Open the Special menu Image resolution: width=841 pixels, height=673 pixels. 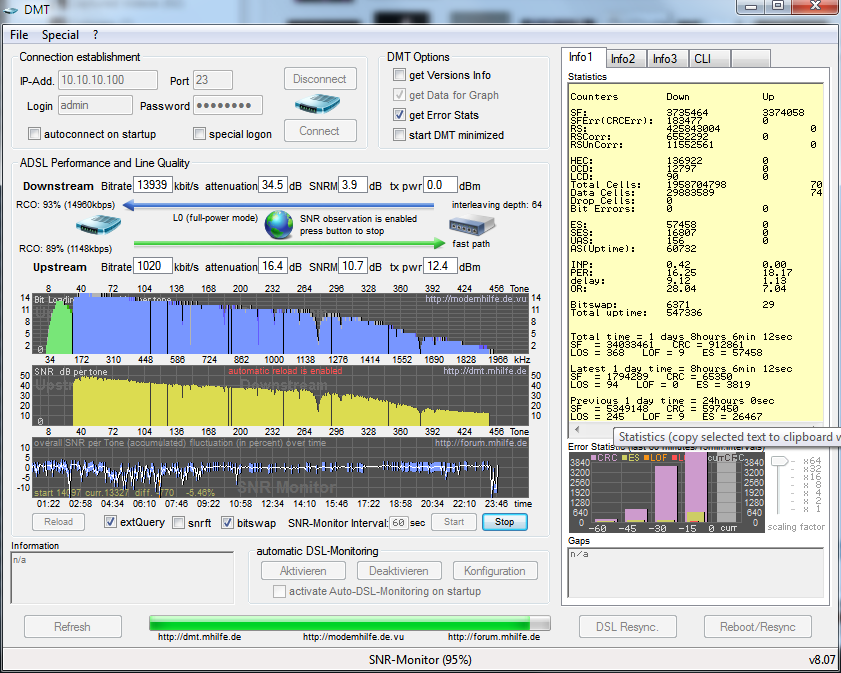click(x=60, y=35)
